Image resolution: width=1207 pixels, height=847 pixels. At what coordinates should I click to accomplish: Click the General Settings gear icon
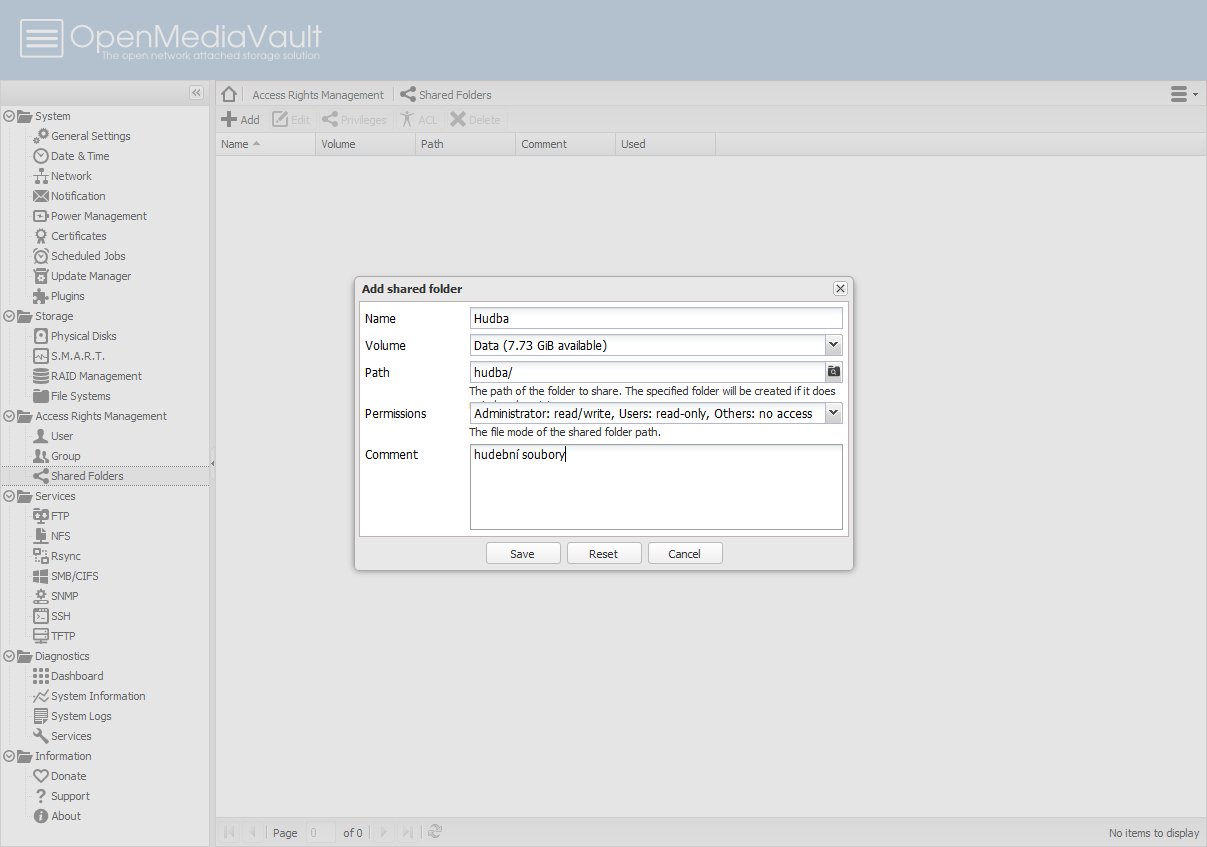41,136
